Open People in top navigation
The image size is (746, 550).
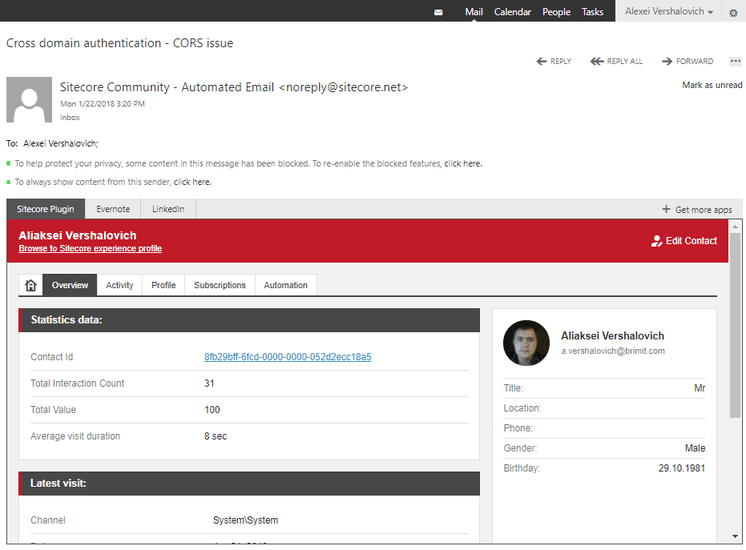click(556, 12)
